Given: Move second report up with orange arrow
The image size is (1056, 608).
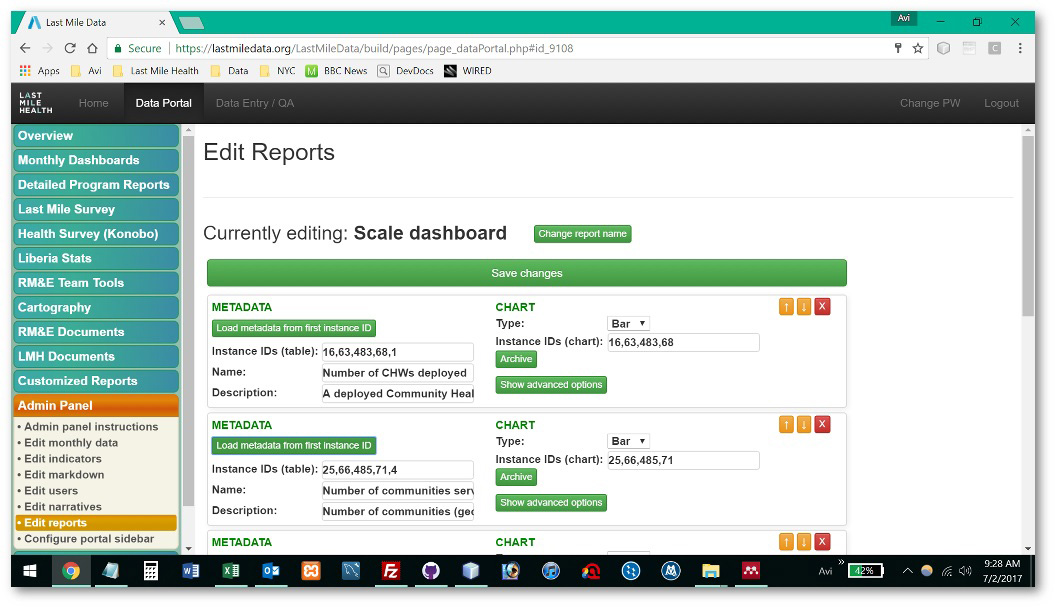Looking at the screenshot, I should (x=786, y=425).
